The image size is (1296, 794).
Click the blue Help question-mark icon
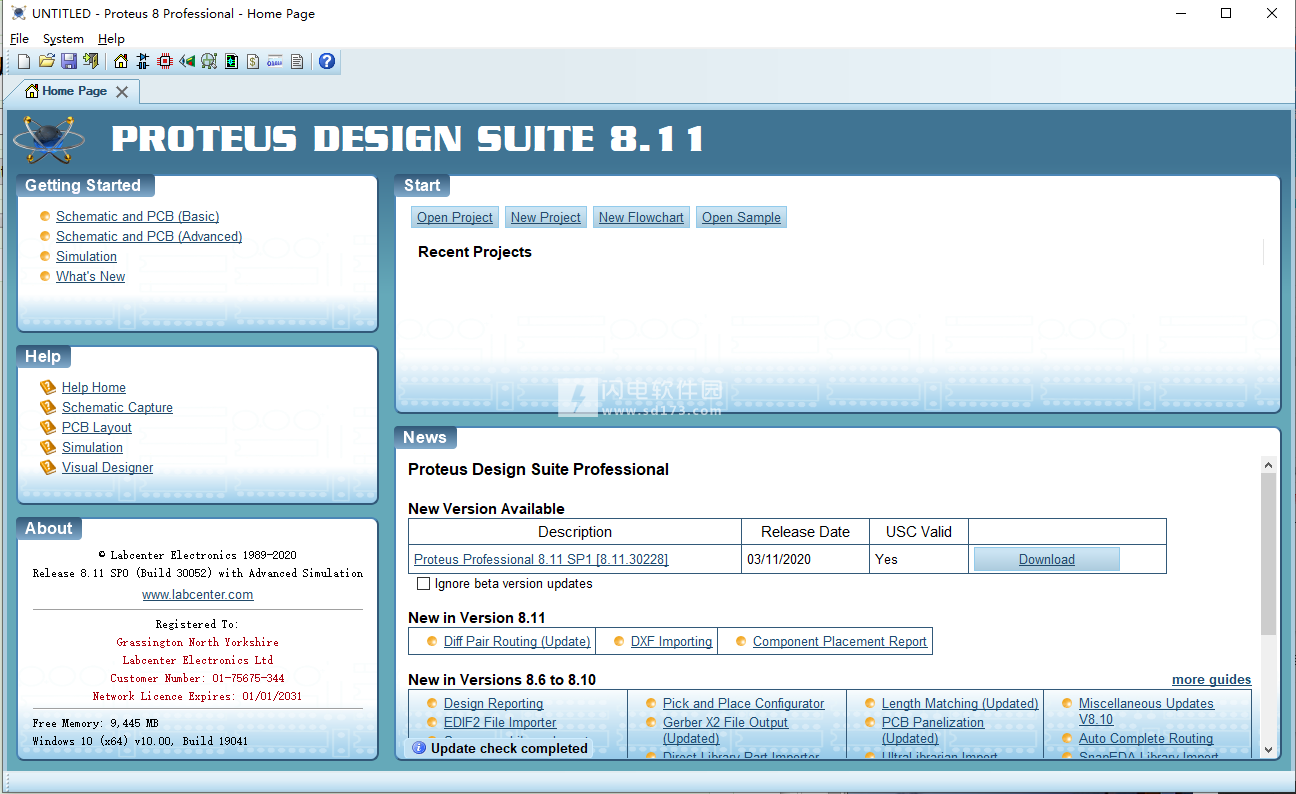pos(327,62)
